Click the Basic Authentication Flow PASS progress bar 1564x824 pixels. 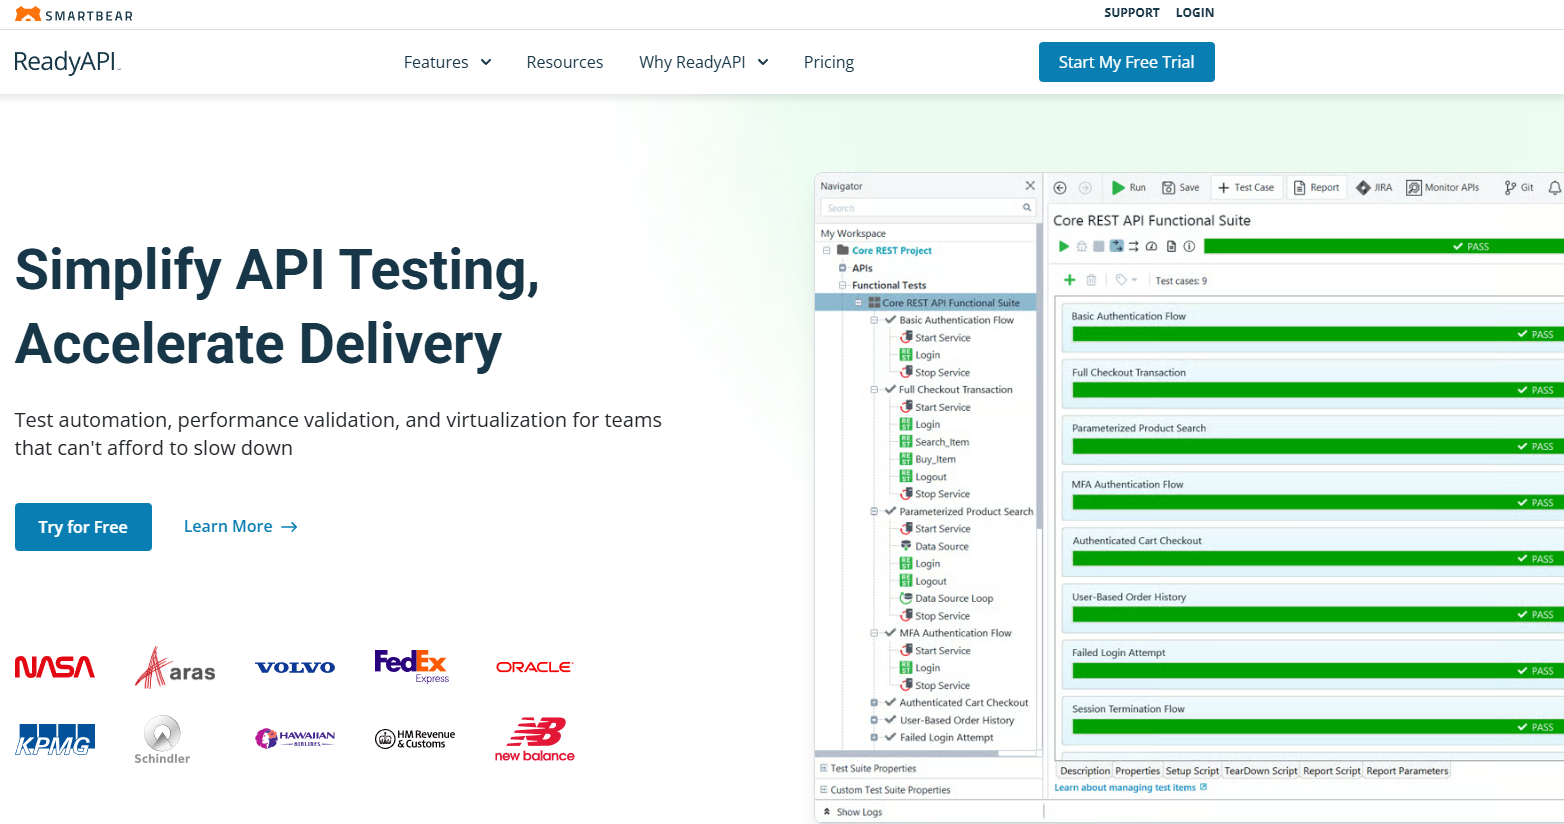coord(1300,335)
